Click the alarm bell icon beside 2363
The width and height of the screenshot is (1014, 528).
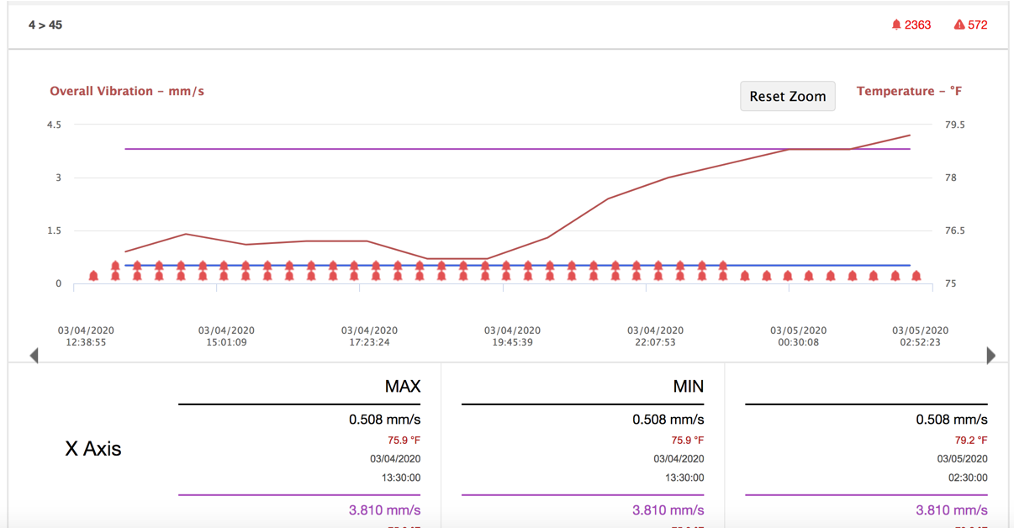(x=896, y=25)
